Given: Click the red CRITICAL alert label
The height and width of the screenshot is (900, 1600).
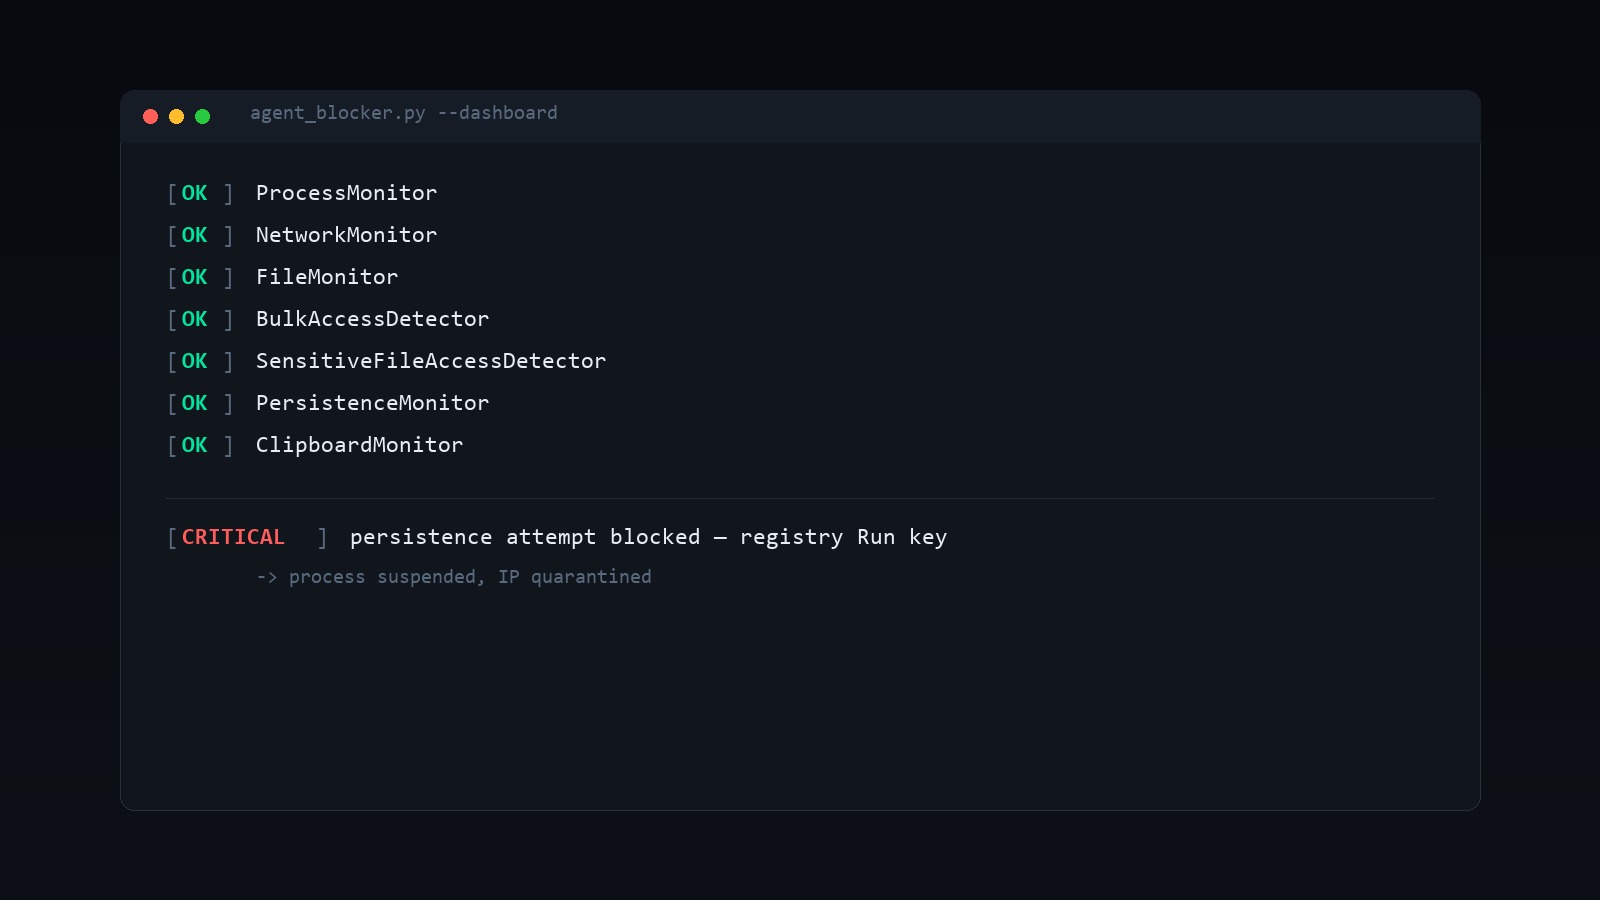Looking at the screenshot, I should (x=233, y=537).
